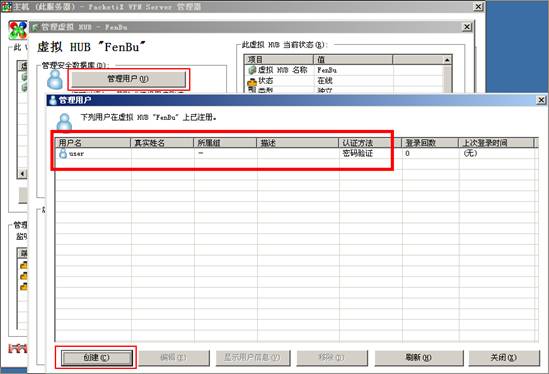This screenshot has height=374, width=549.
Task: Click the colorful PacketiX logo in main window
Action: click(18, 30)
